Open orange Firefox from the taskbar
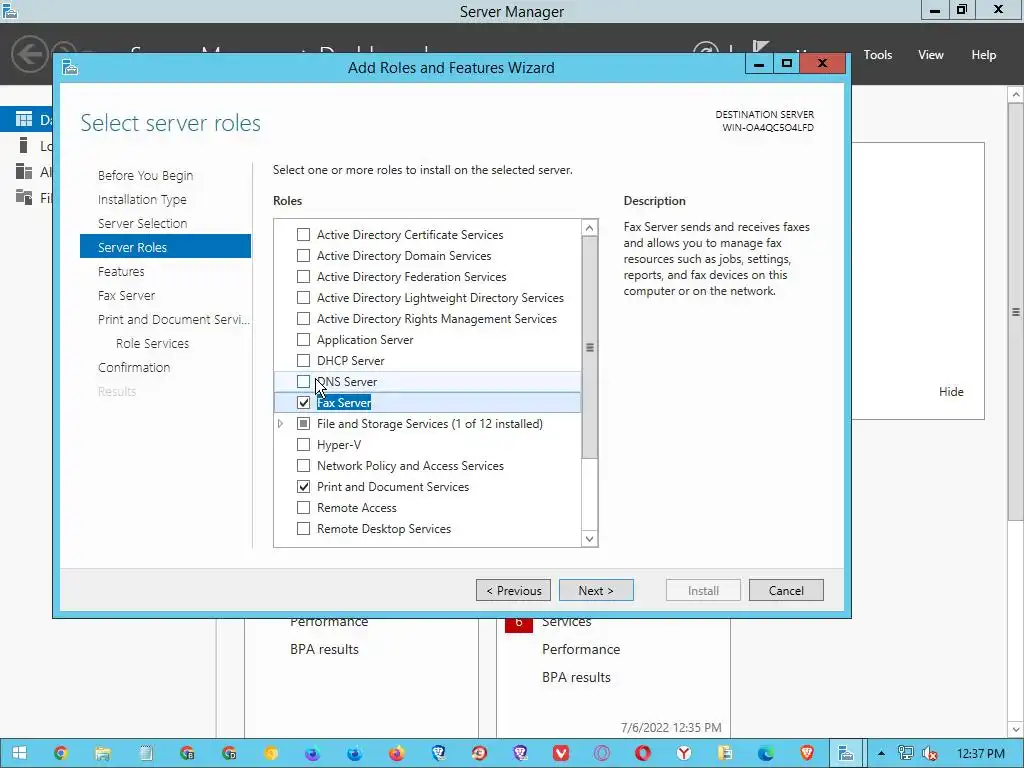The width and height of the screenshot is (1024, 768). coord(396,753)
